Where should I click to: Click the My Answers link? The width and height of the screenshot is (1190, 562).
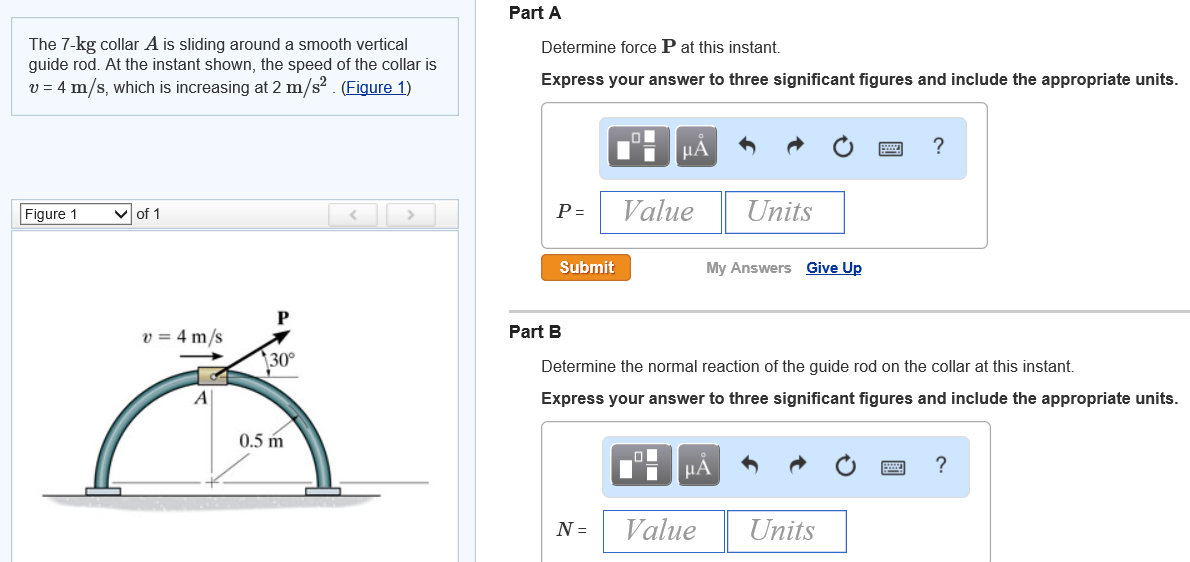point(748,268)
